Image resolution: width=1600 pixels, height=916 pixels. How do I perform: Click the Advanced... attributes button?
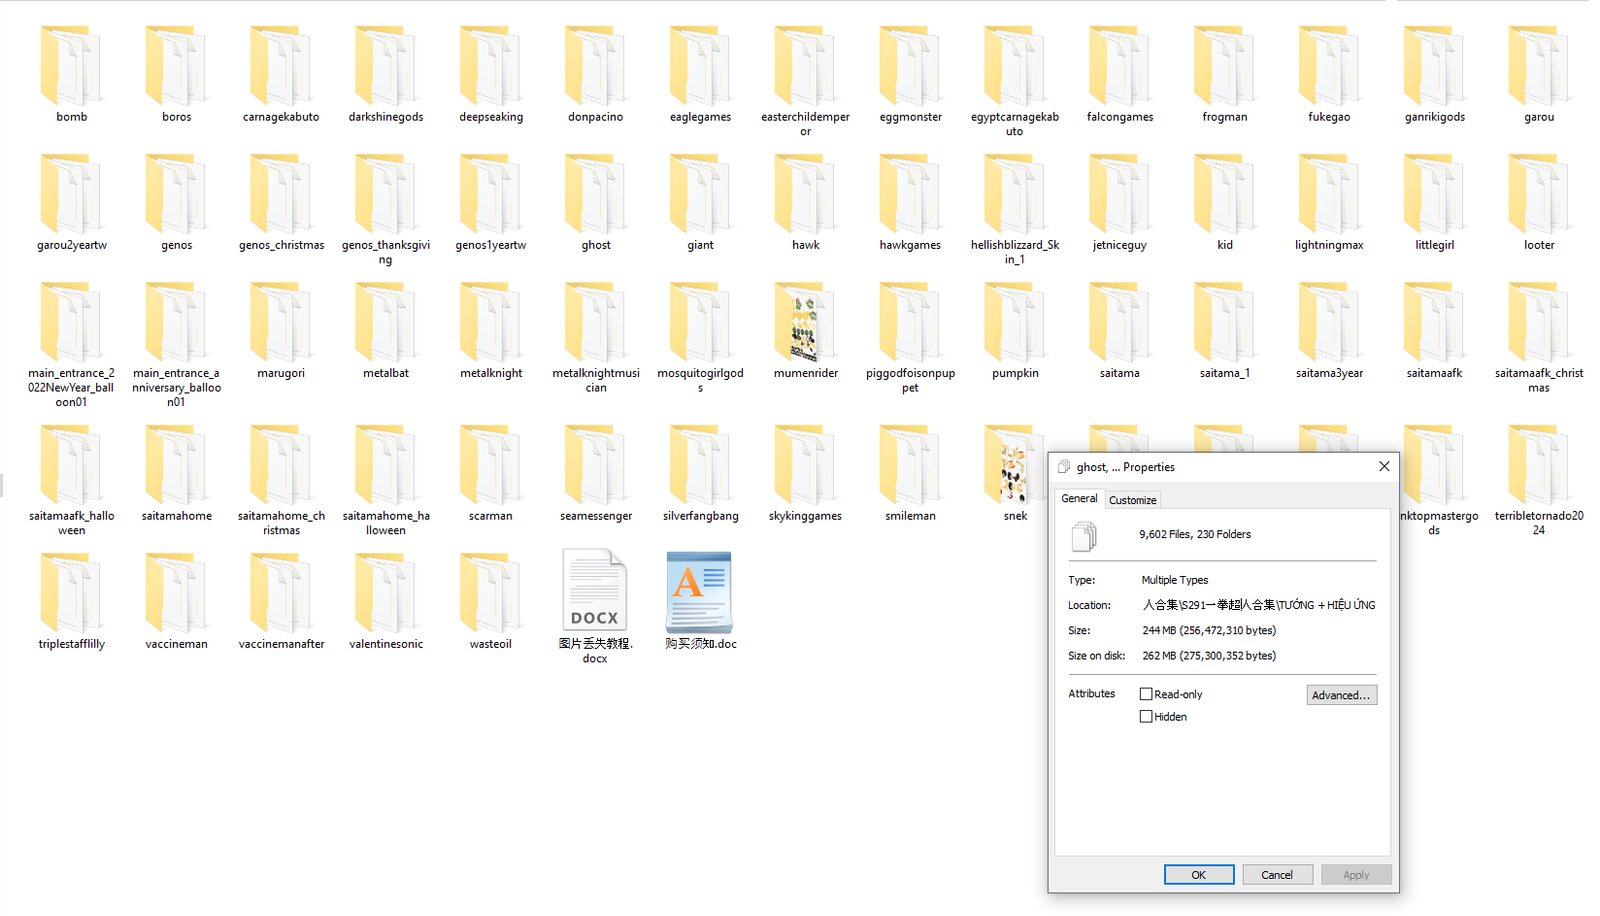pyautogui.click(x=1341, y=695)
